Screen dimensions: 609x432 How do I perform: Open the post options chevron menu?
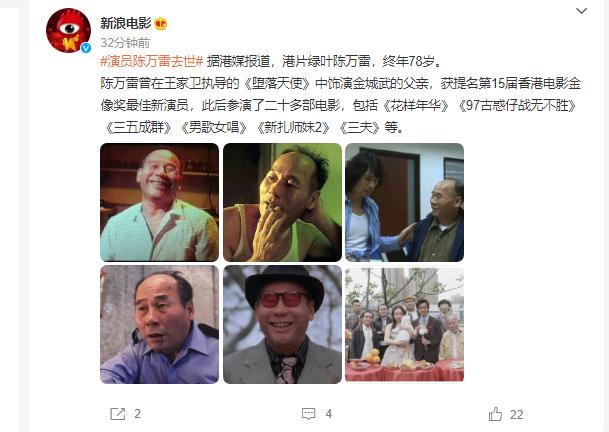tap(581, 11)
